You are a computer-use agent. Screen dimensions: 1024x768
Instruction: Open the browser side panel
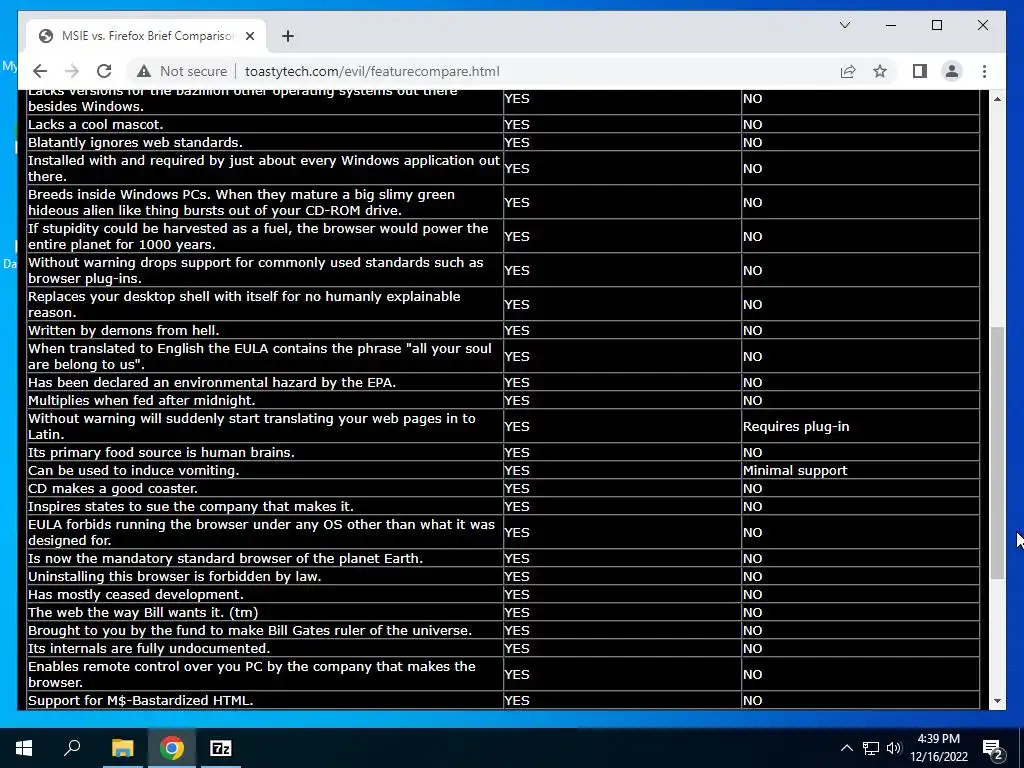[x=920, y=71]
